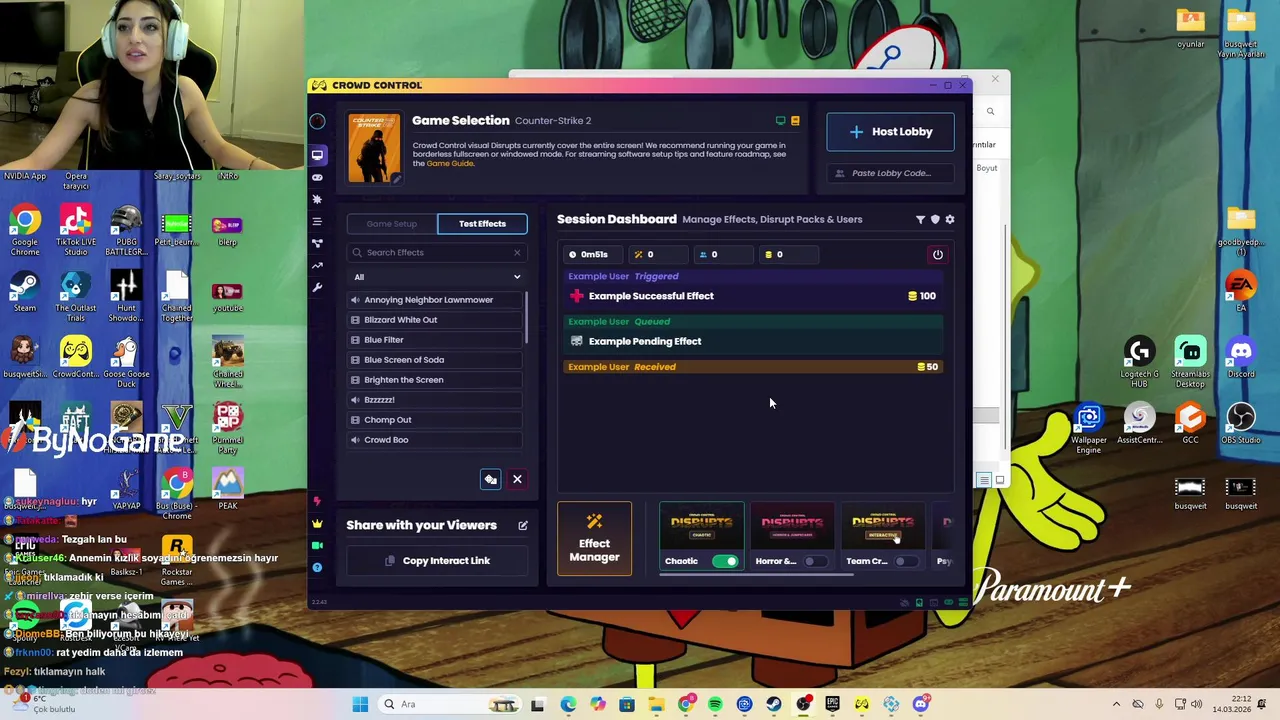Select the Brighten the Screen effect
1280x720 pixels.
coord(435,380)
